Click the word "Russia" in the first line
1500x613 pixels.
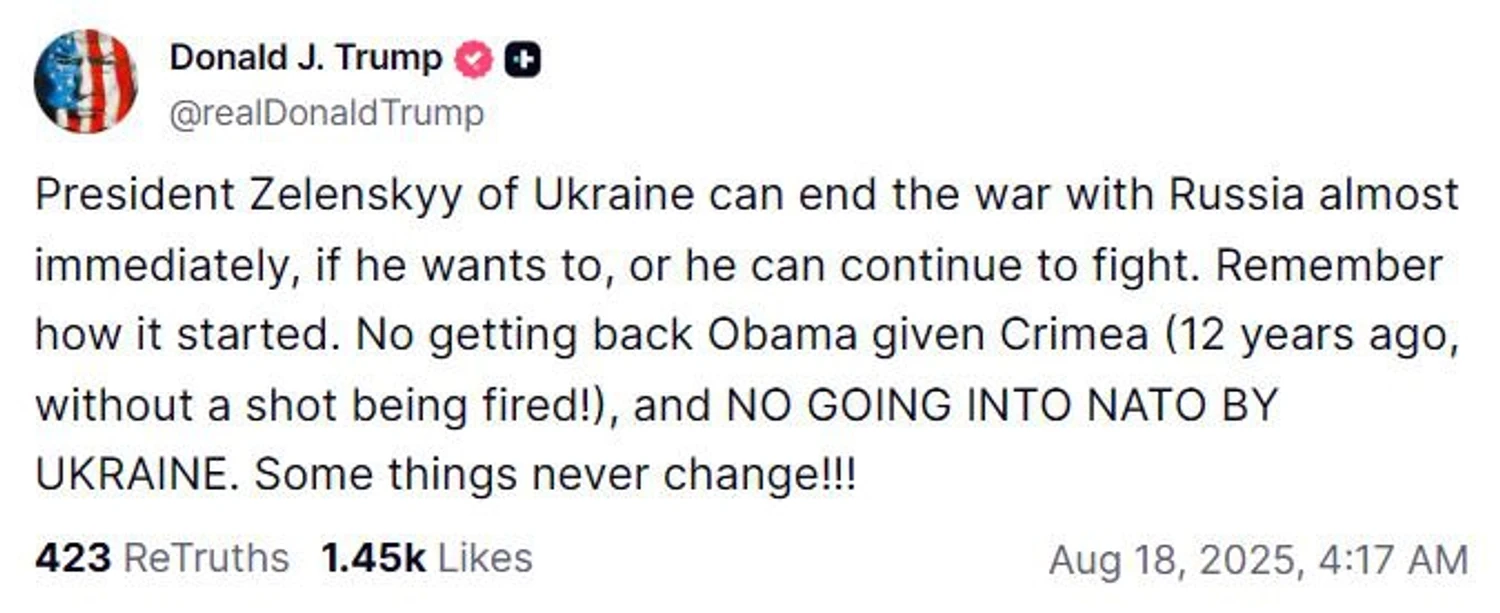click(x=1236, y=195)
